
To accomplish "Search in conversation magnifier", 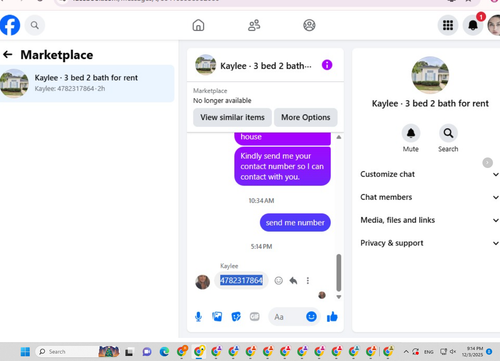I will tap(448, 133).
